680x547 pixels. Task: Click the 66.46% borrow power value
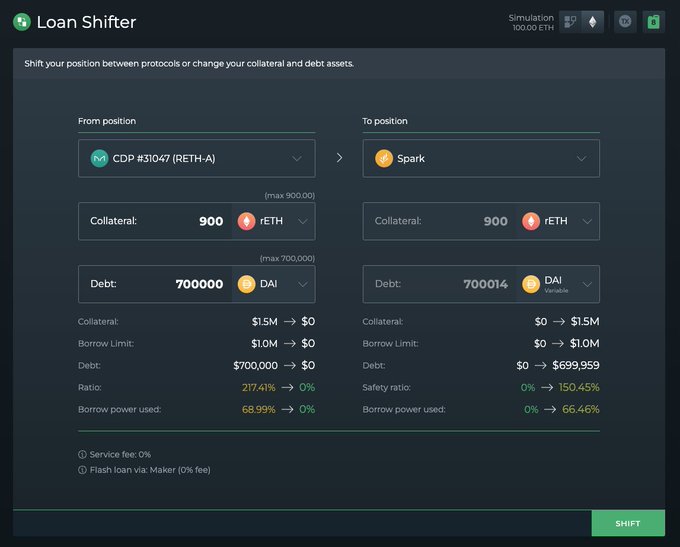581,409
